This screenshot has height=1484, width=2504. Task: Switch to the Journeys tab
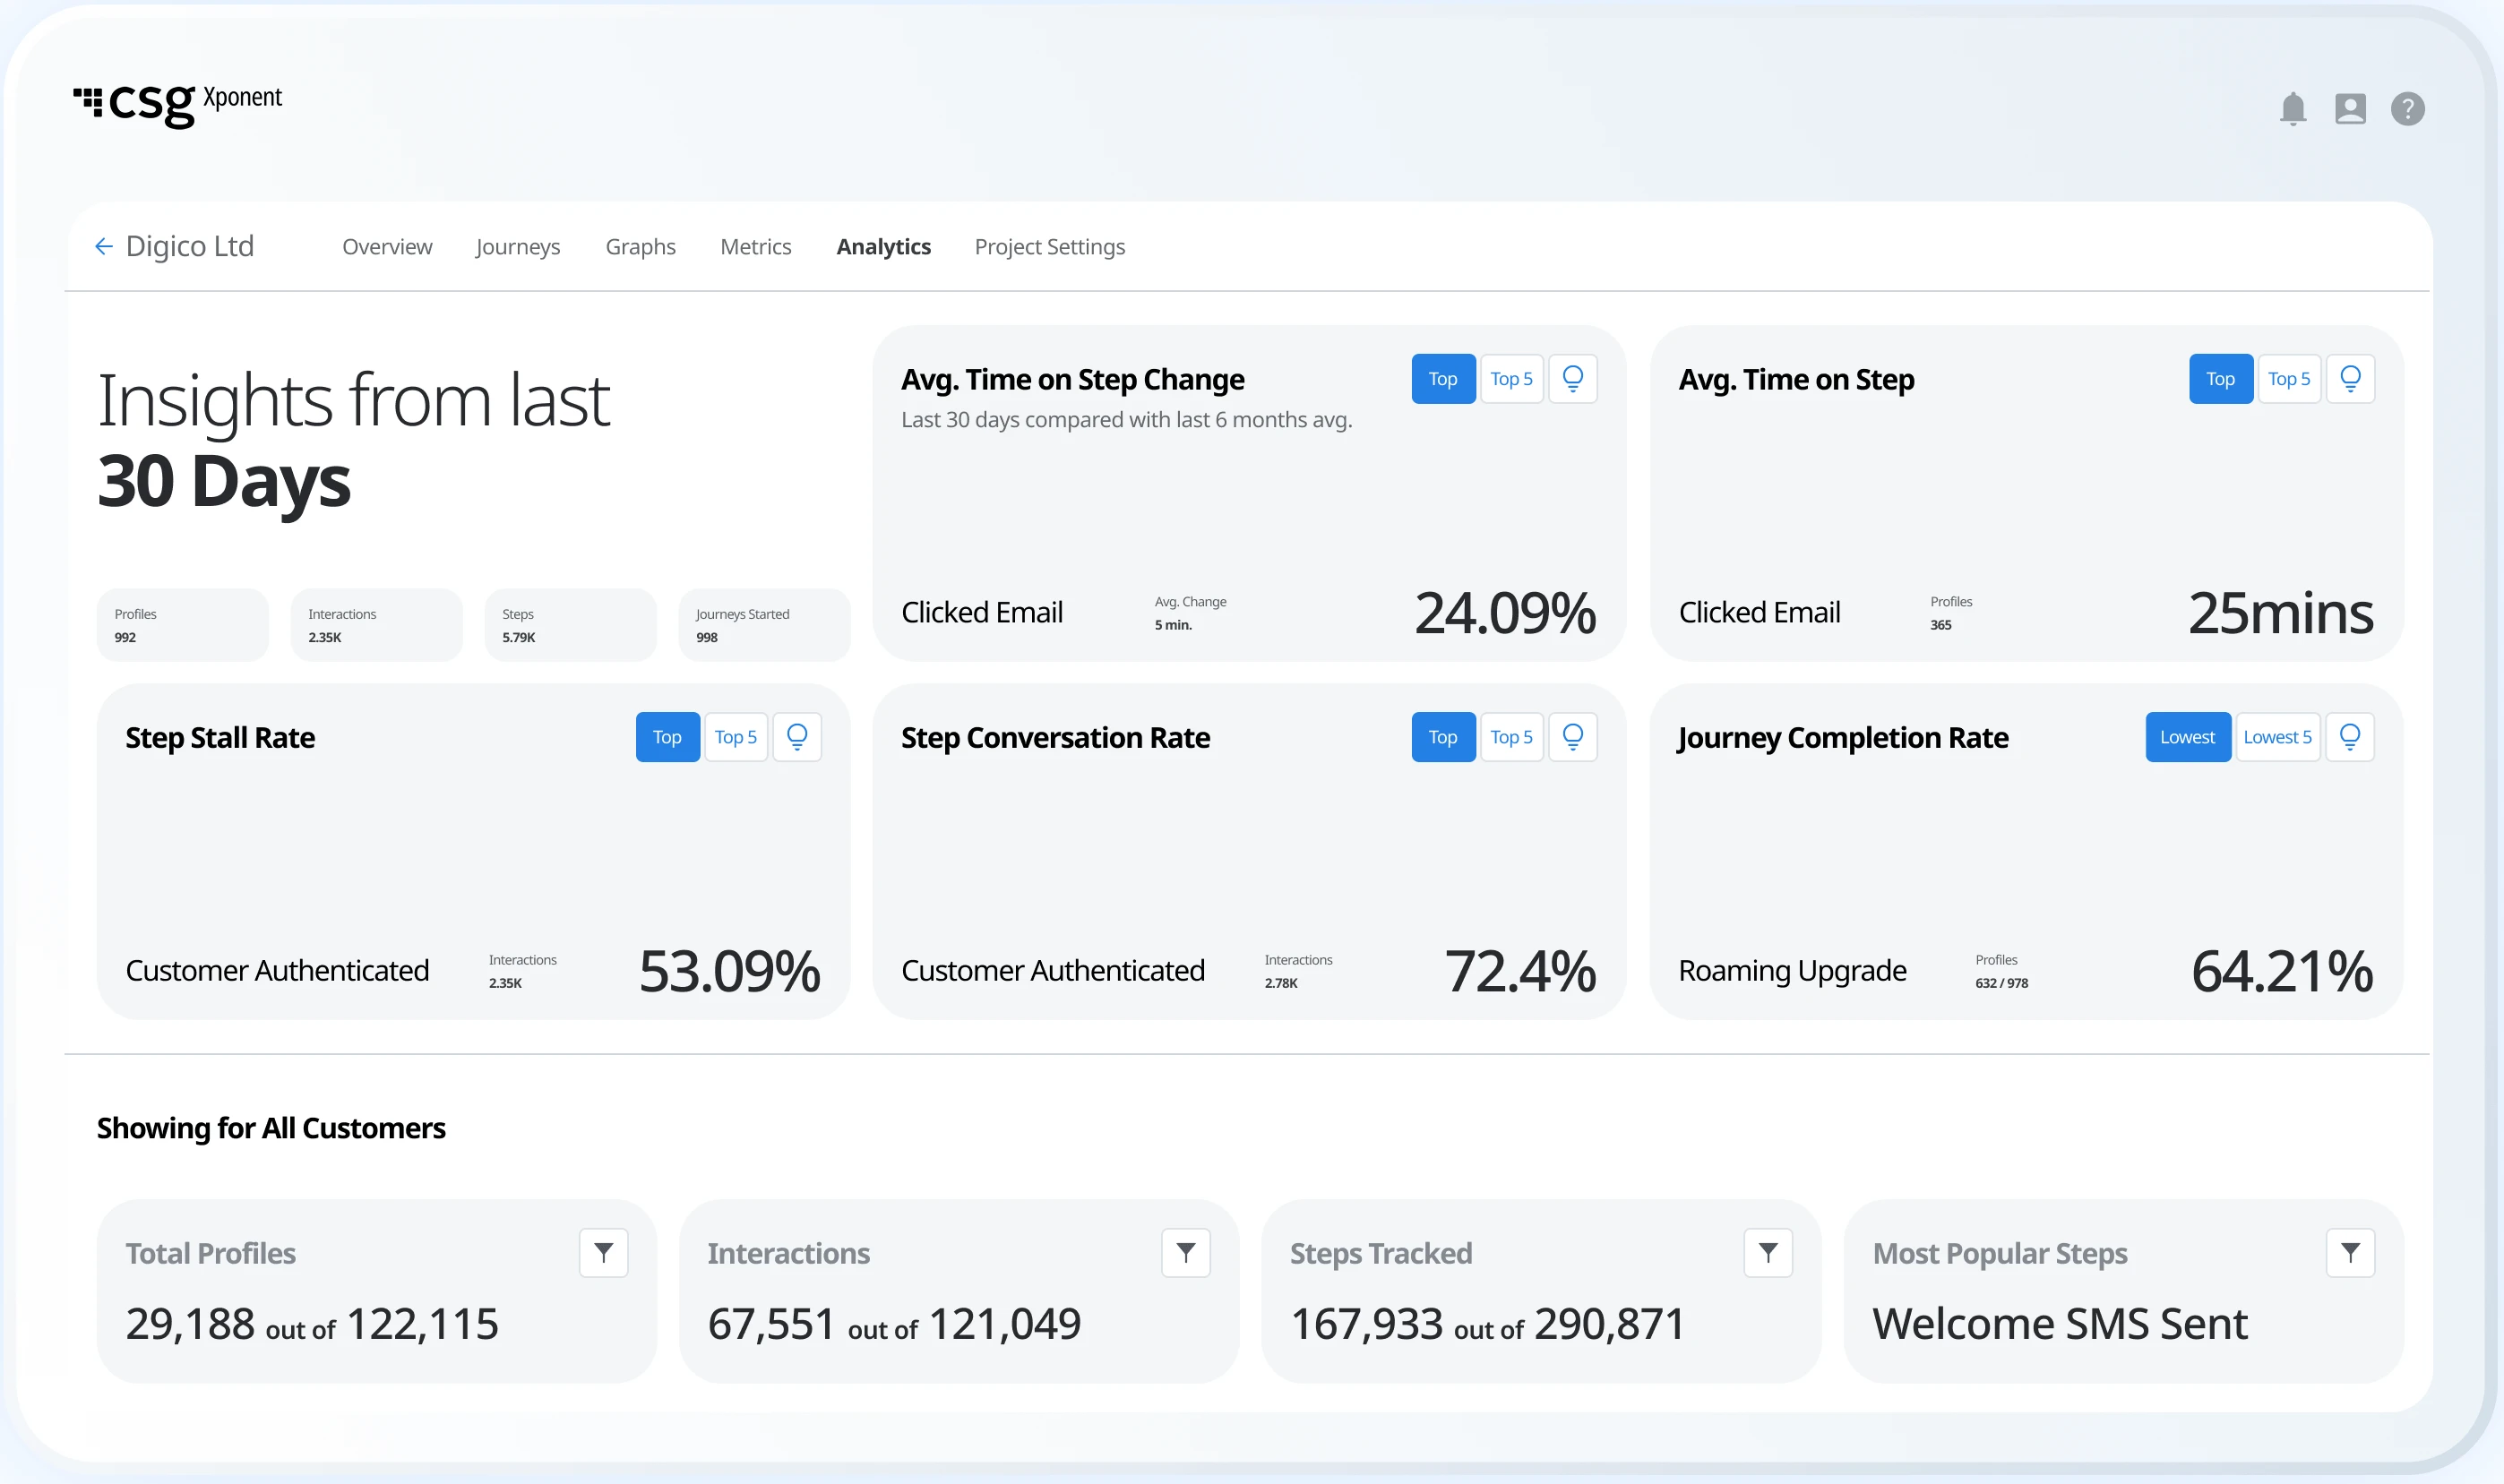[x=518, y=247]
